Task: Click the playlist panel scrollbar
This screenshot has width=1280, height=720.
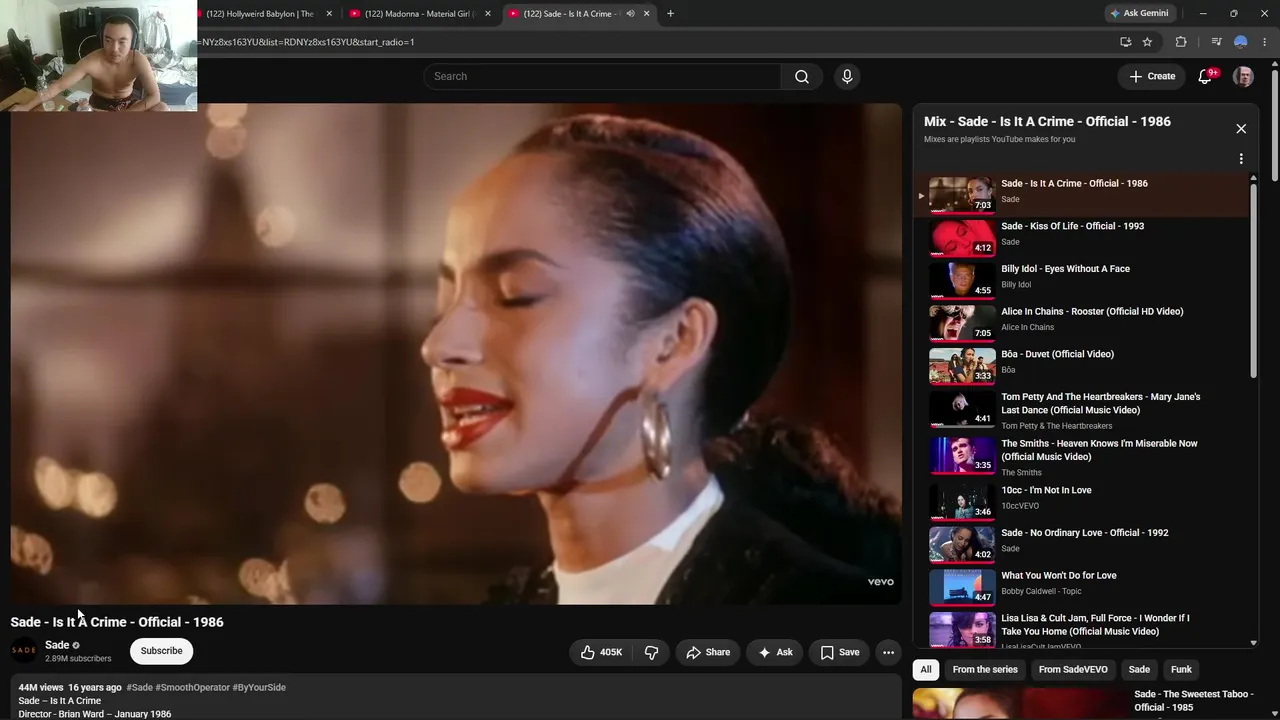Action: 1254,280
